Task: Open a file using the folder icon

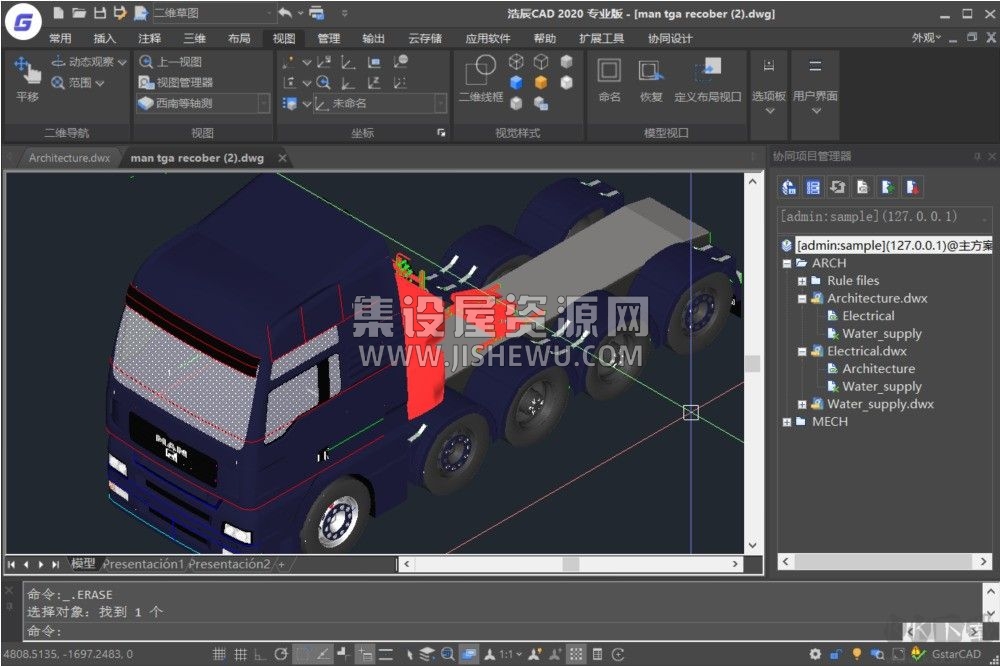Action: [78, 13]
